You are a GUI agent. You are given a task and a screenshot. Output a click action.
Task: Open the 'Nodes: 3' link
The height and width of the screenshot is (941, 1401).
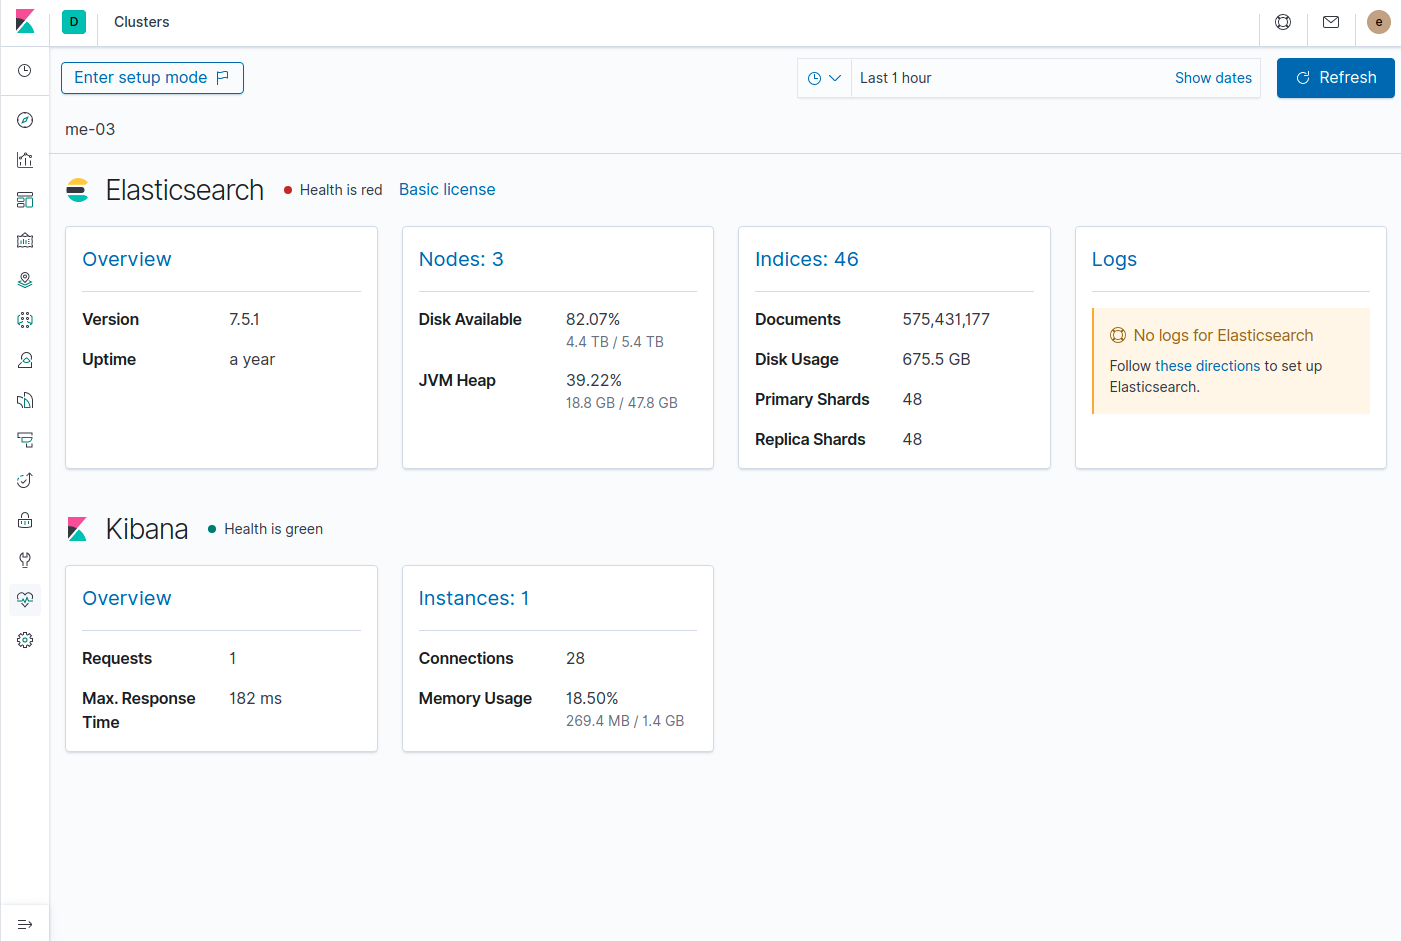coord(461,259)
